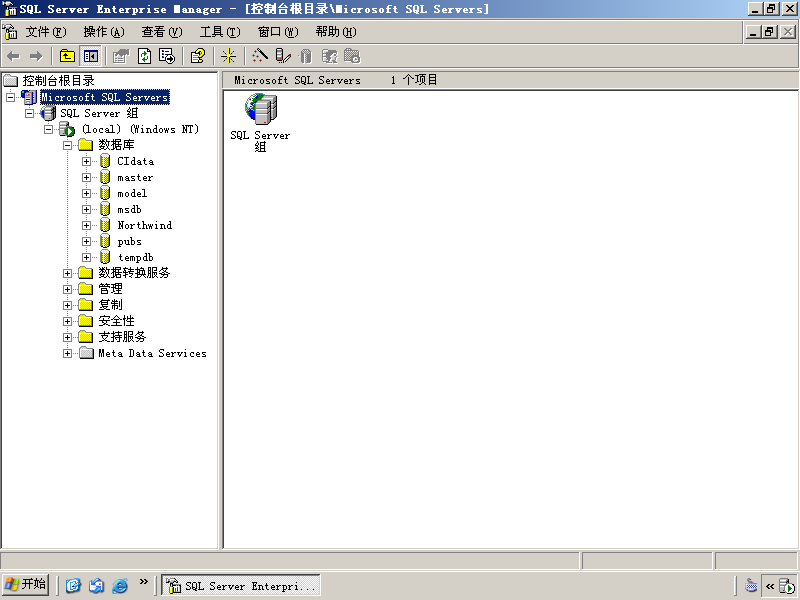800x600 pixels.
Task: Click the New Database cylinder toolbar icon
Action: pos(306,56)
